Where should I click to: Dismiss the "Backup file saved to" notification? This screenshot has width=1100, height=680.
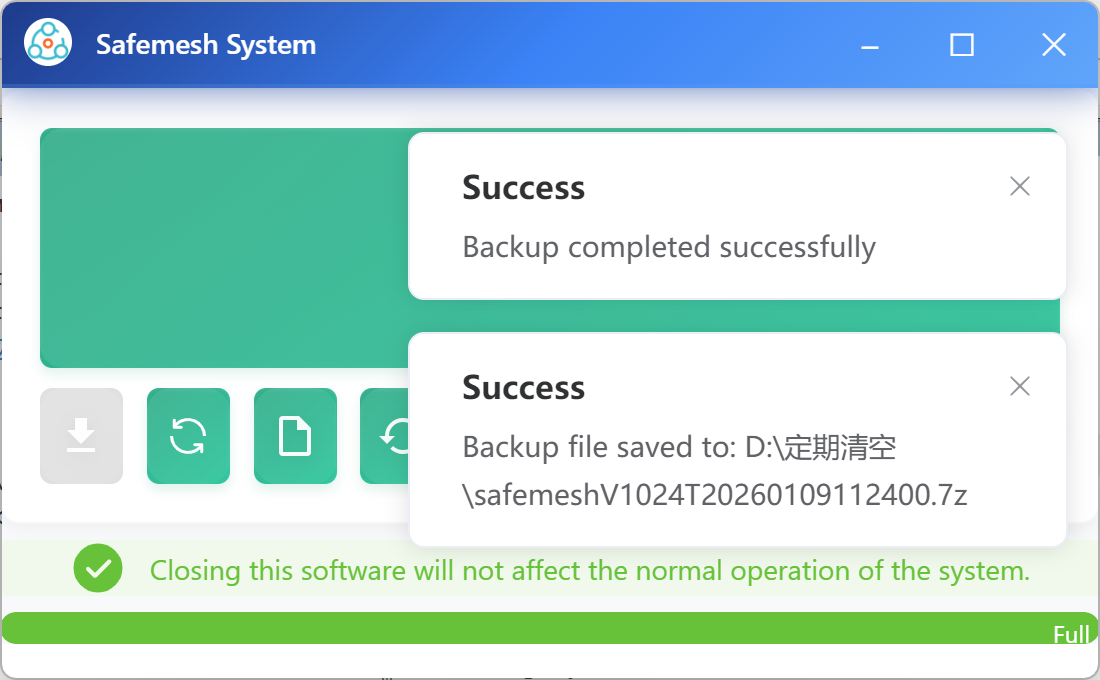point(1019,386)
